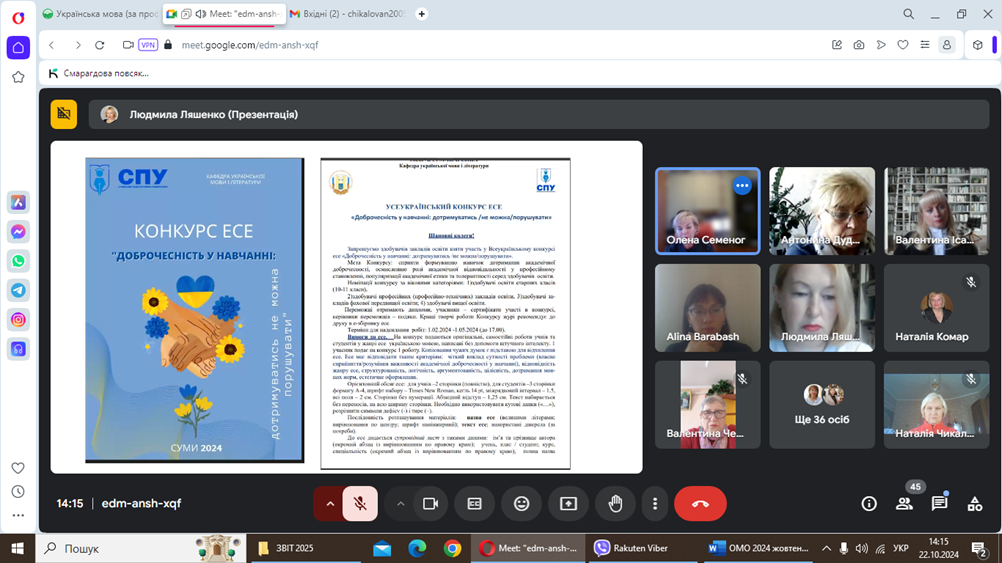This screenshot has height=563, width=1002.
Task: Open sidebar three-dot settings
Action: pyautogui.click(x=18, y=515)
